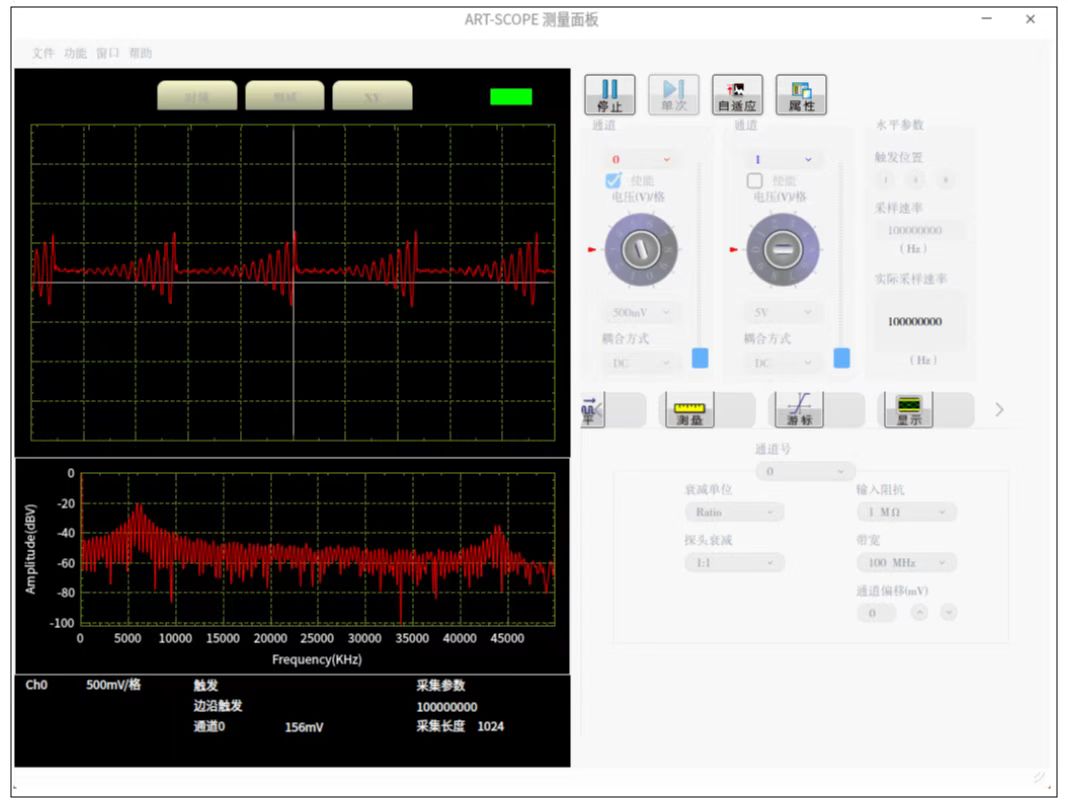Viewport: 1068px width, 810px height.
Task: Click the channel 0 voltage knob dial
Action: click(x=641, y=249)
